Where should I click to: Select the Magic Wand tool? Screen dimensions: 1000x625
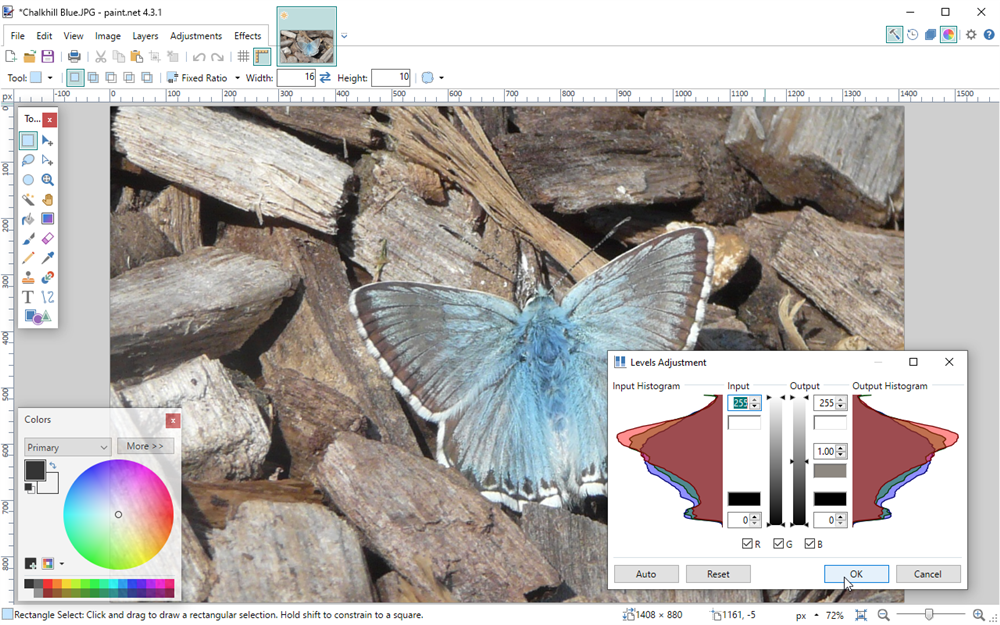(x=28, y=199)
